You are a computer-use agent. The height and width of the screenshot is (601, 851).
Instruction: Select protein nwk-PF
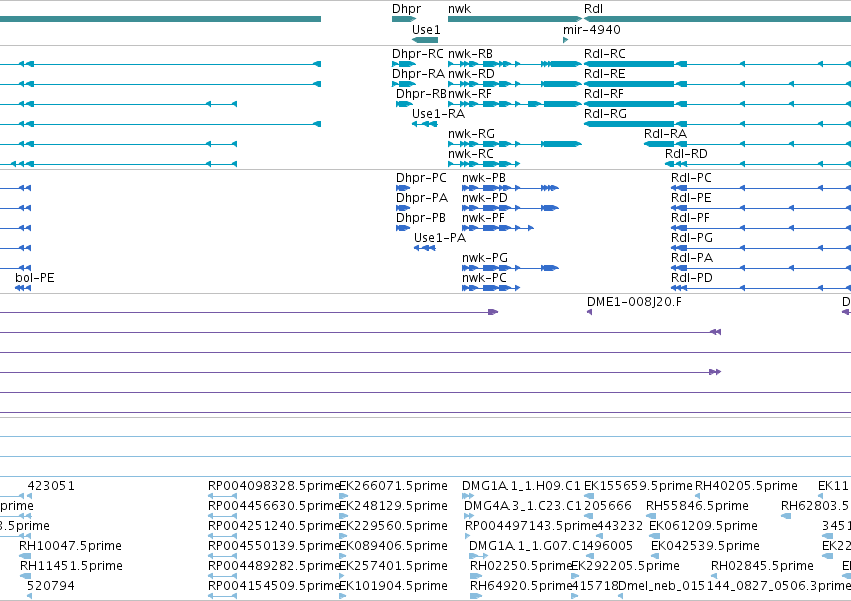pyautogui.click(x=483, y=218)
